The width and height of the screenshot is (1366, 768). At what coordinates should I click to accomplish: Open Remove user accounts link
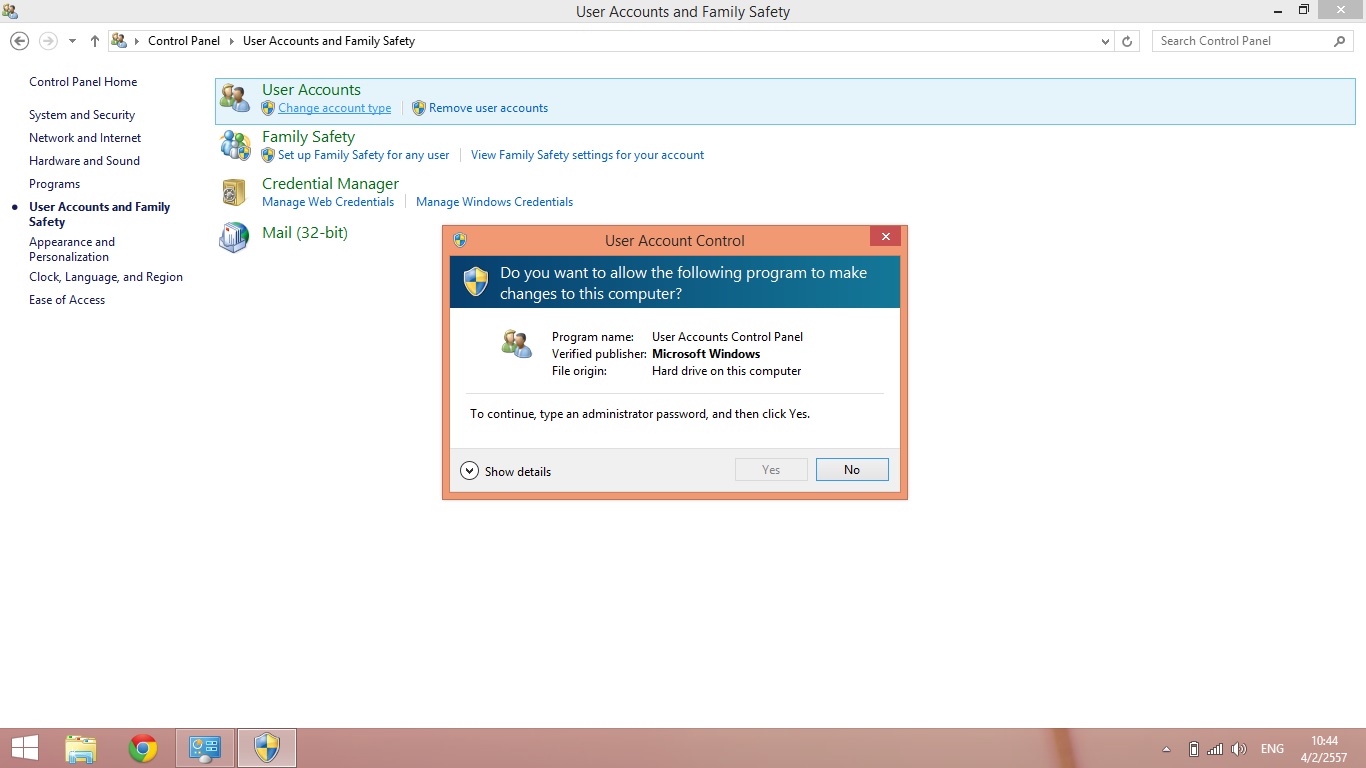(x=489, y=108)
